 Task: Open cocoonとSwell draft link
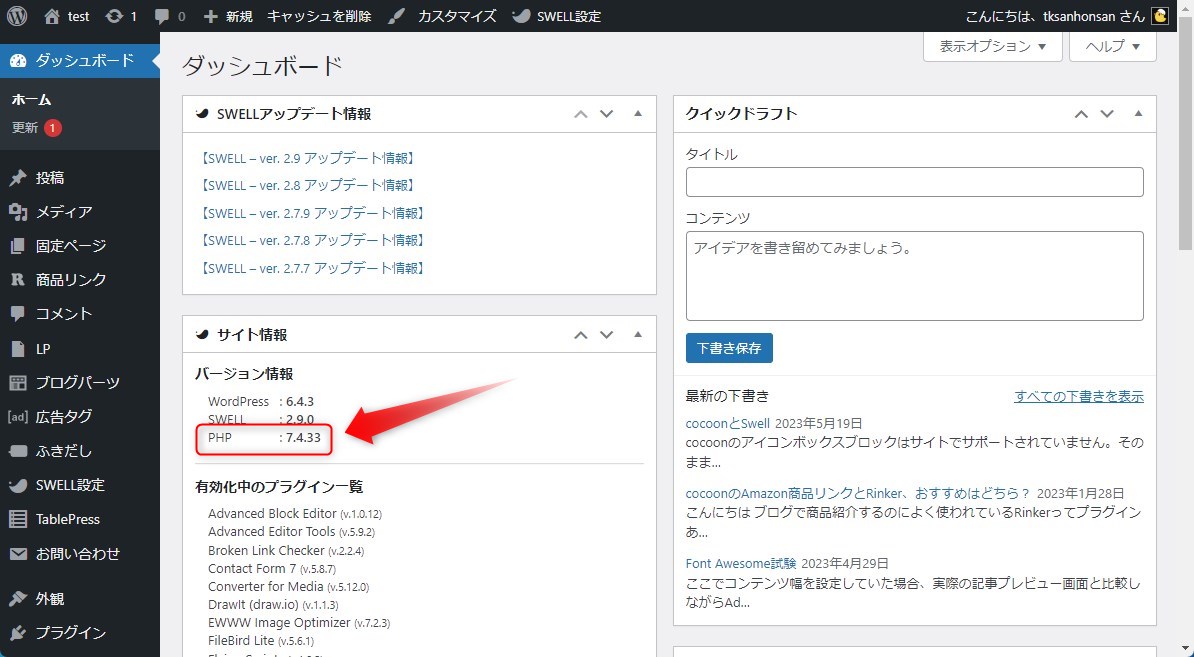coord(727,423)
